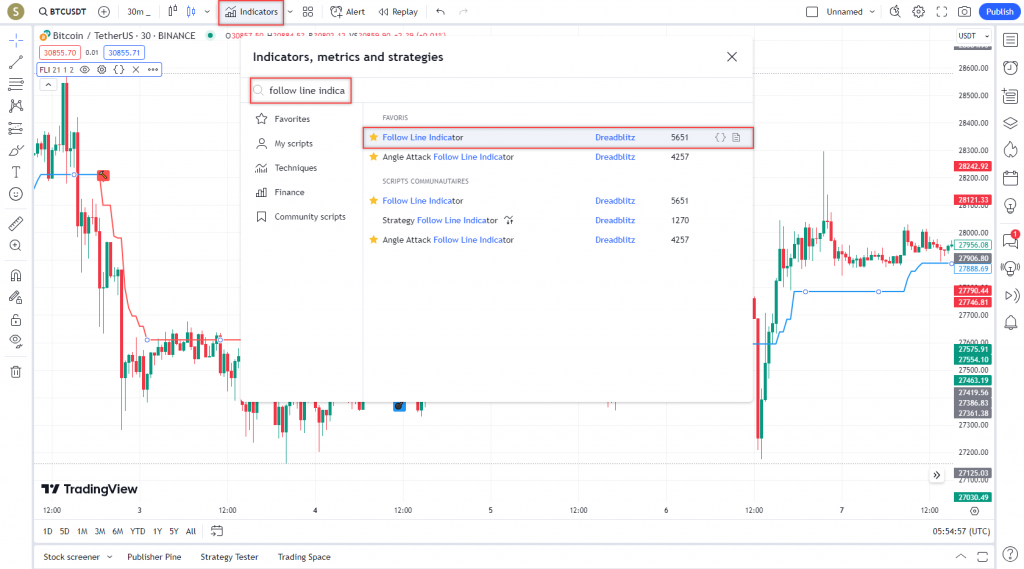Open FLI indicator source code braces
Screen dimensions: 1024x569
119,69
